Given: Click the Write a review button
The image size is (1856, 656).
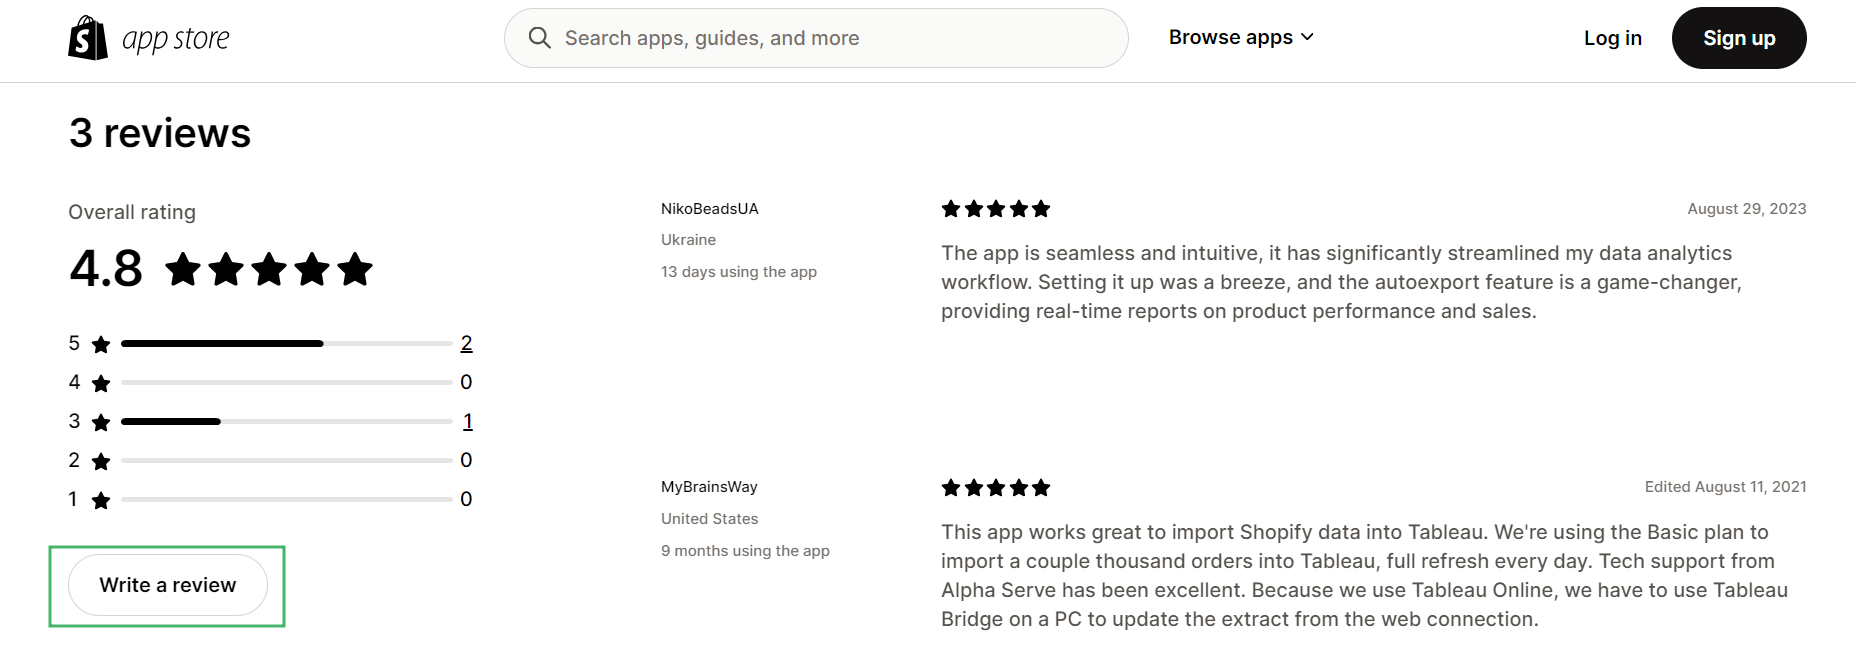Looking at the screenshot, I should point(168,585).
